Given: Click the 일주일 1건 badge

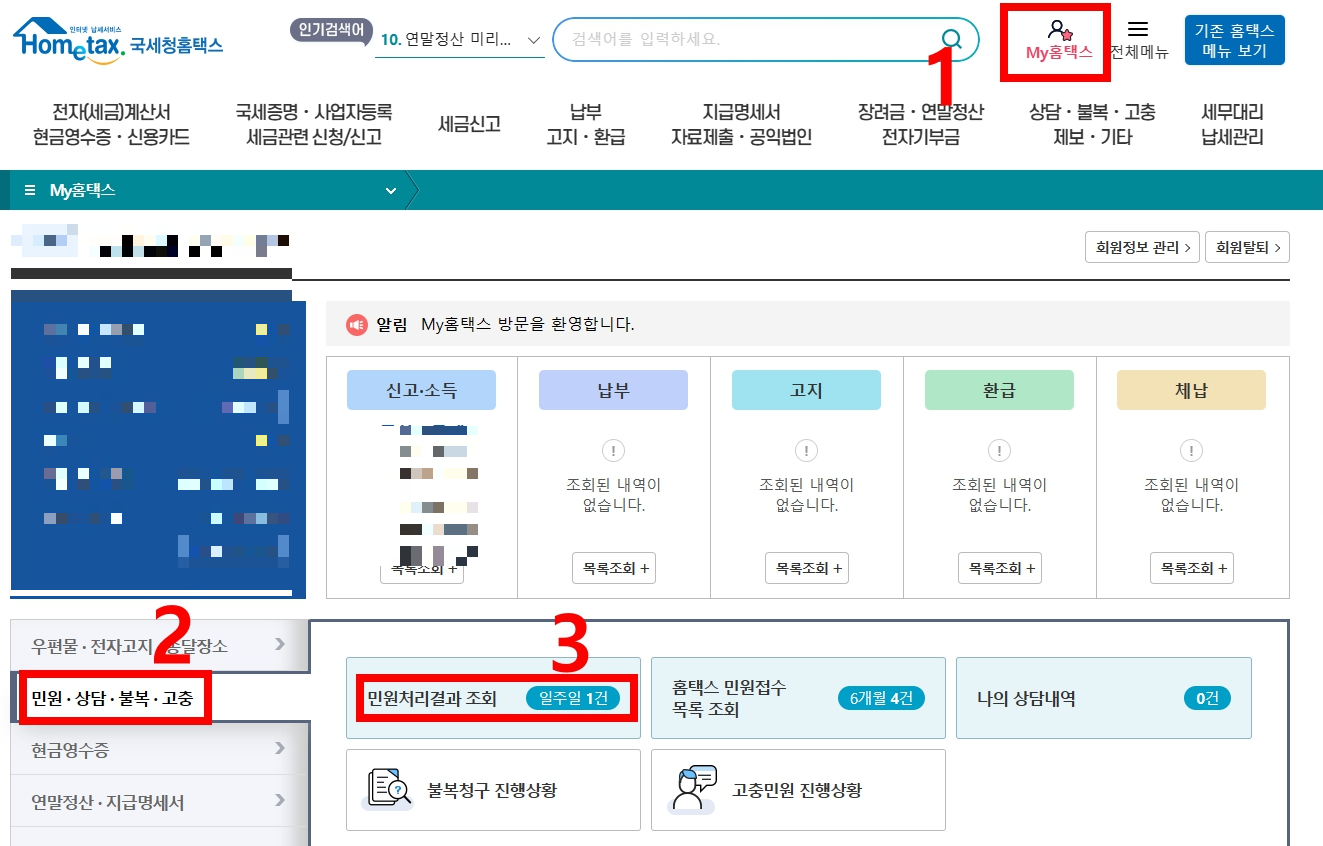Looking at the screenshot, I should (x=573, y=698).
